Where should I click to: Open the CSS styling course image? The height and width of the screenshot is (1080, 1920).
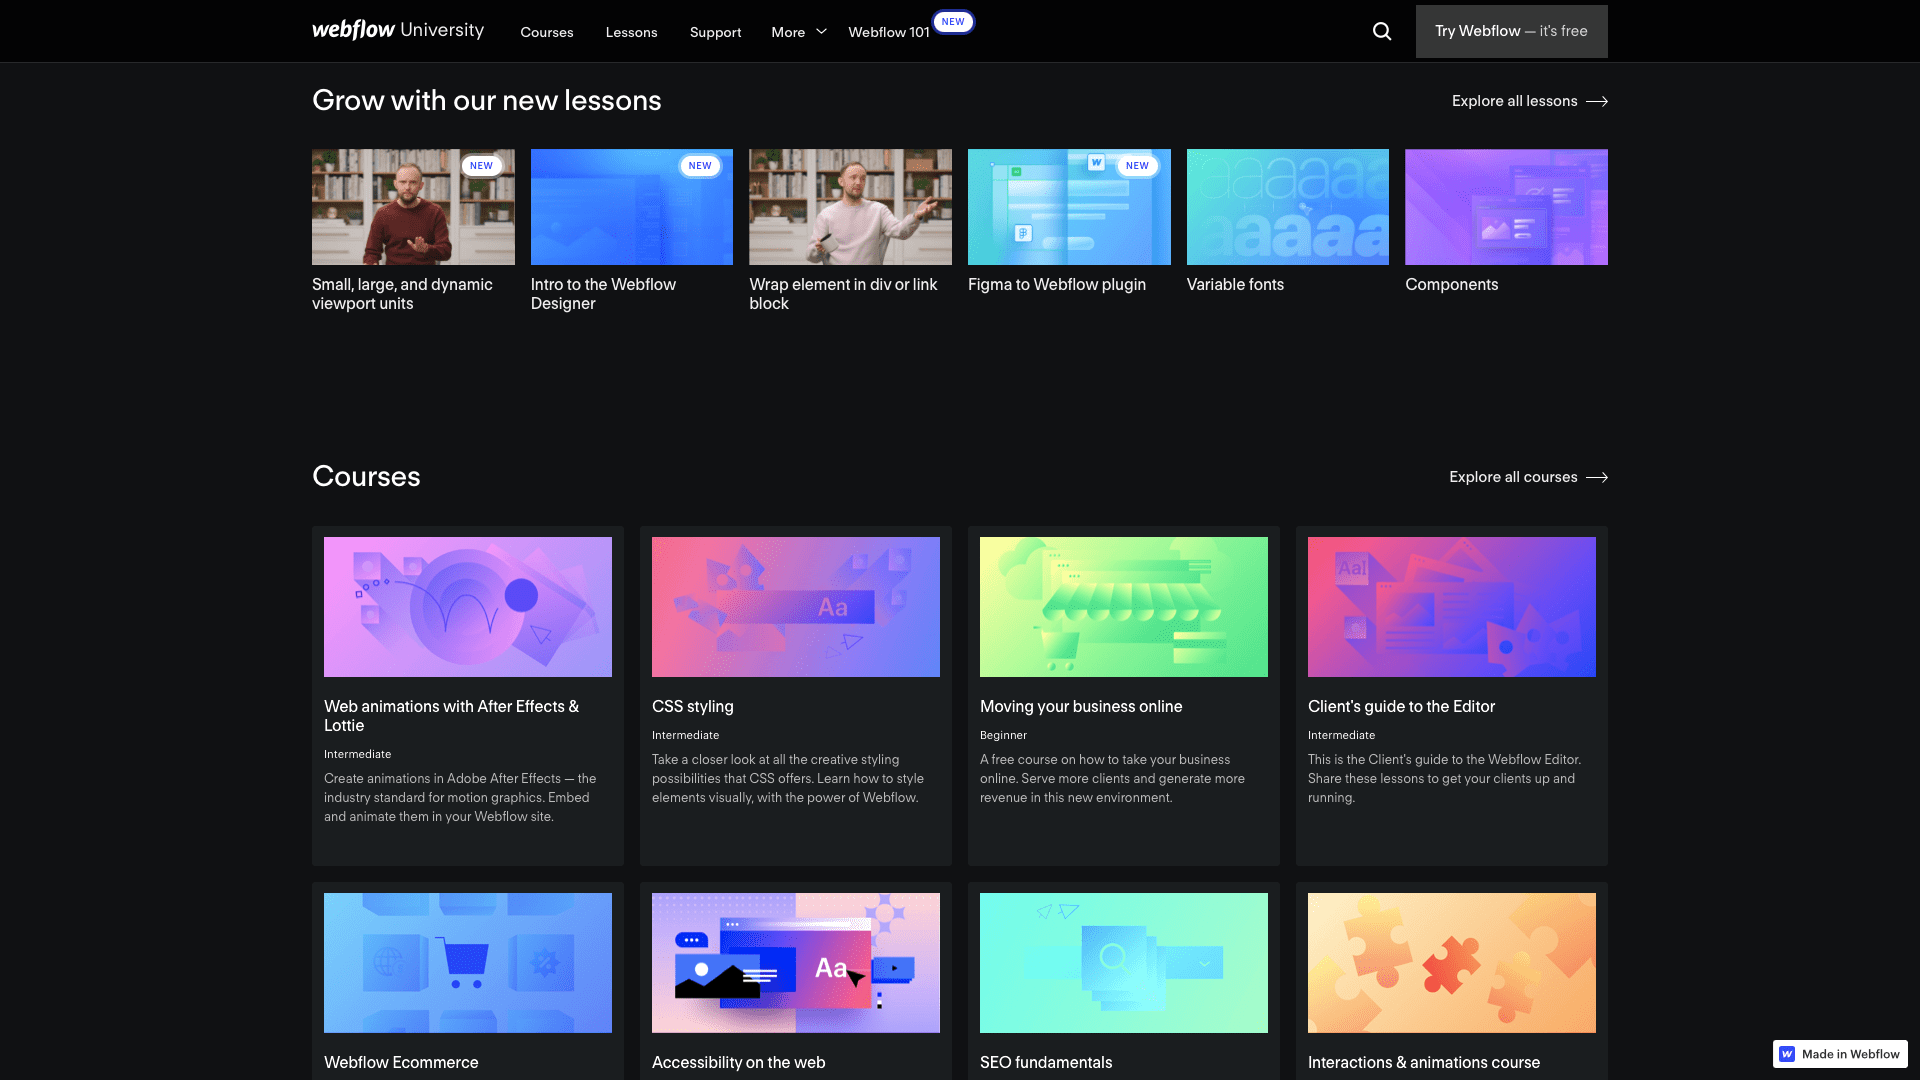[x=796, y=607]
